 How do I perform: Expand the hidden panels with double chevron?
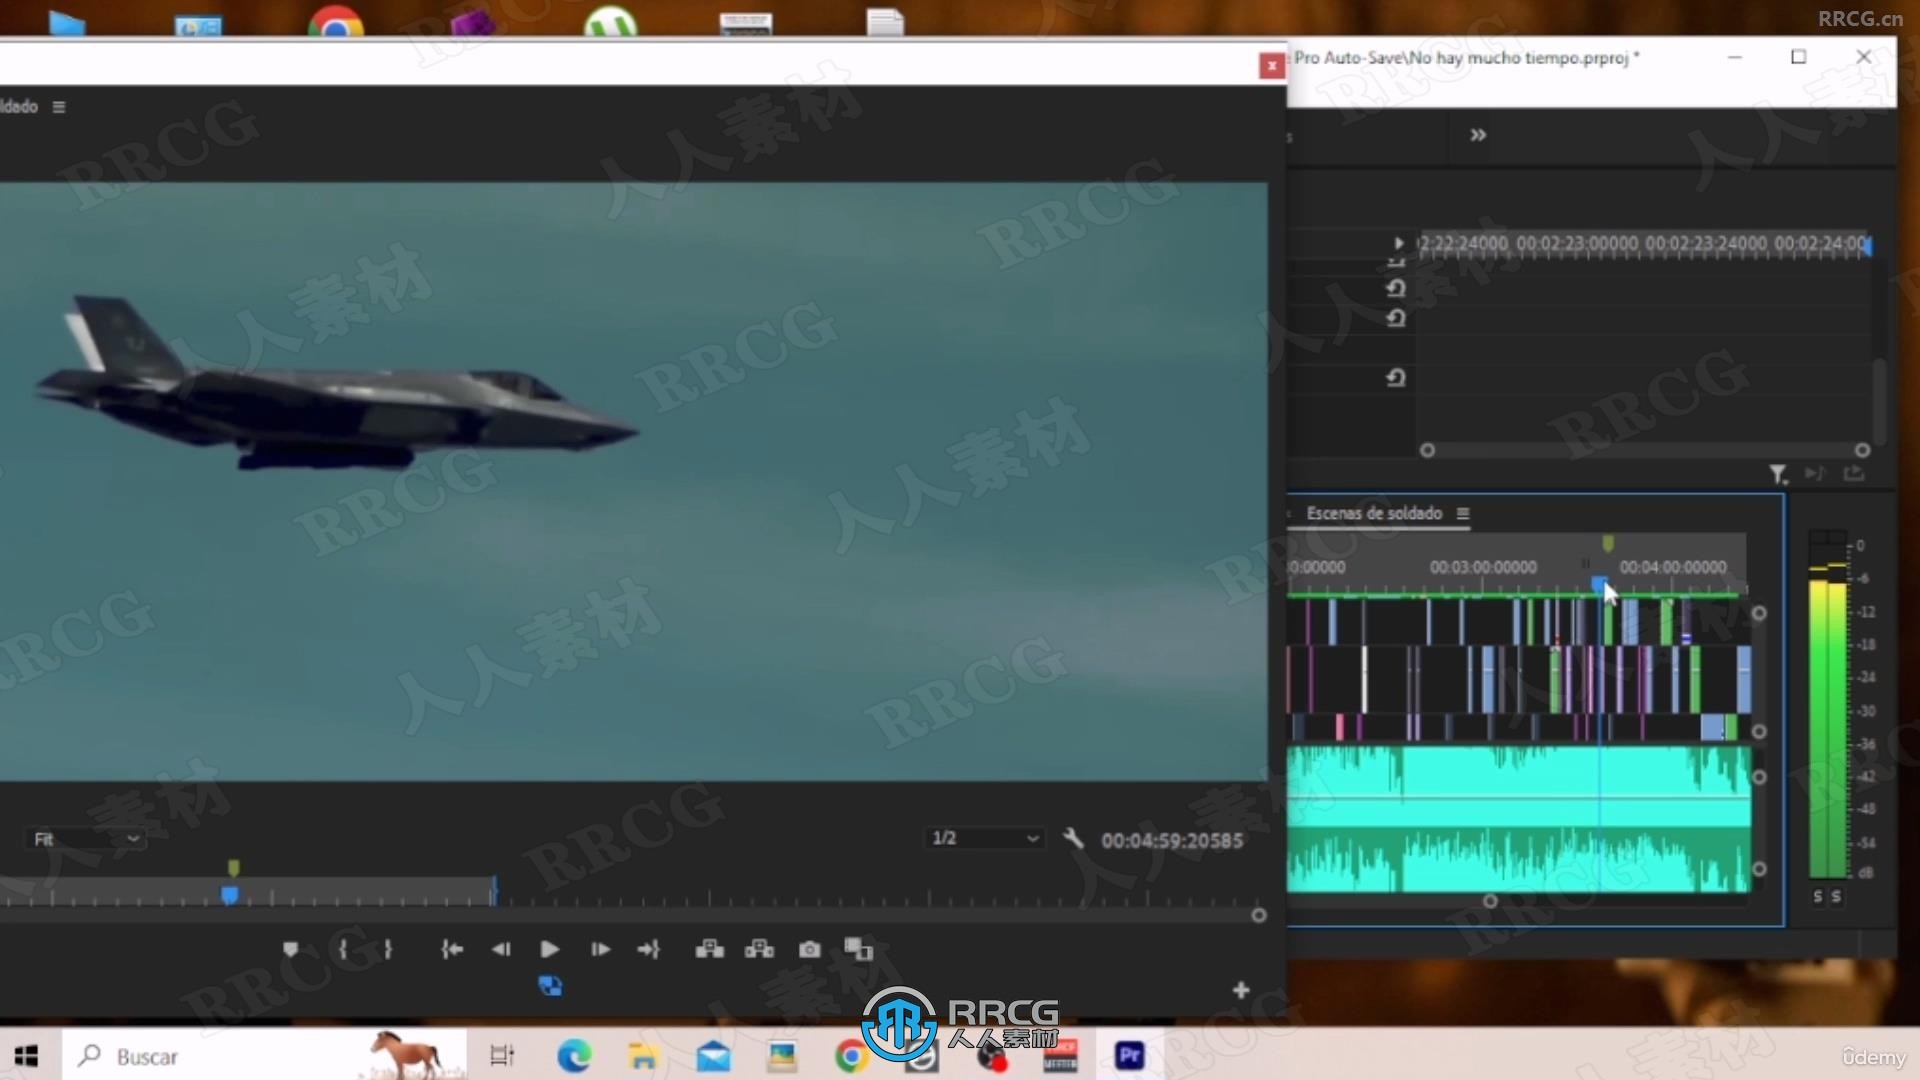1478,135
